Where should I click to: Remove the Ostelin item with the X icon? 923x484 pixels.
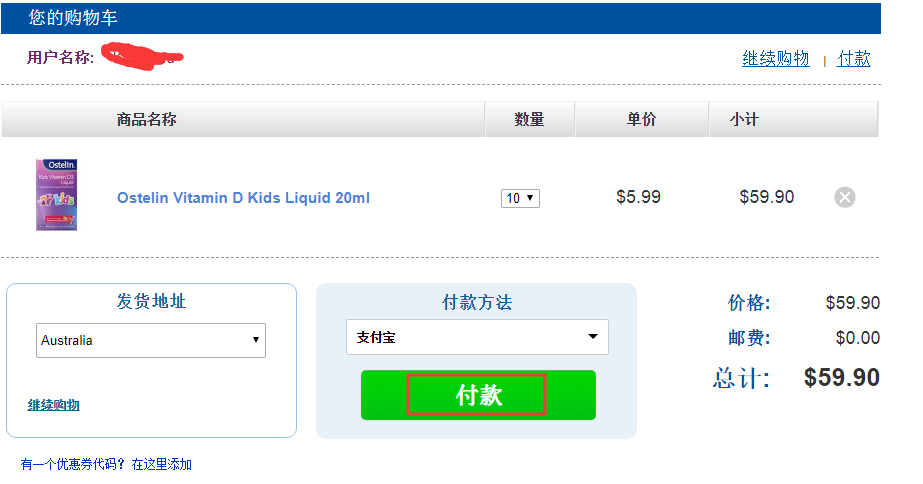coord(845,197)
